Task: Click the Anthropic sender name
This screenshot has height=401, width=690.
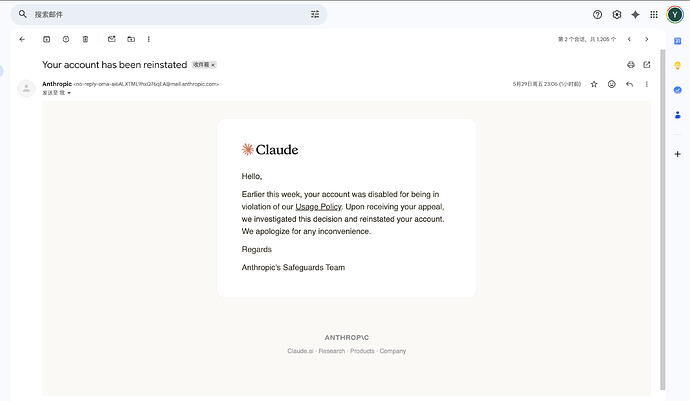Action: pyautogui.click(x=57, y=84)
